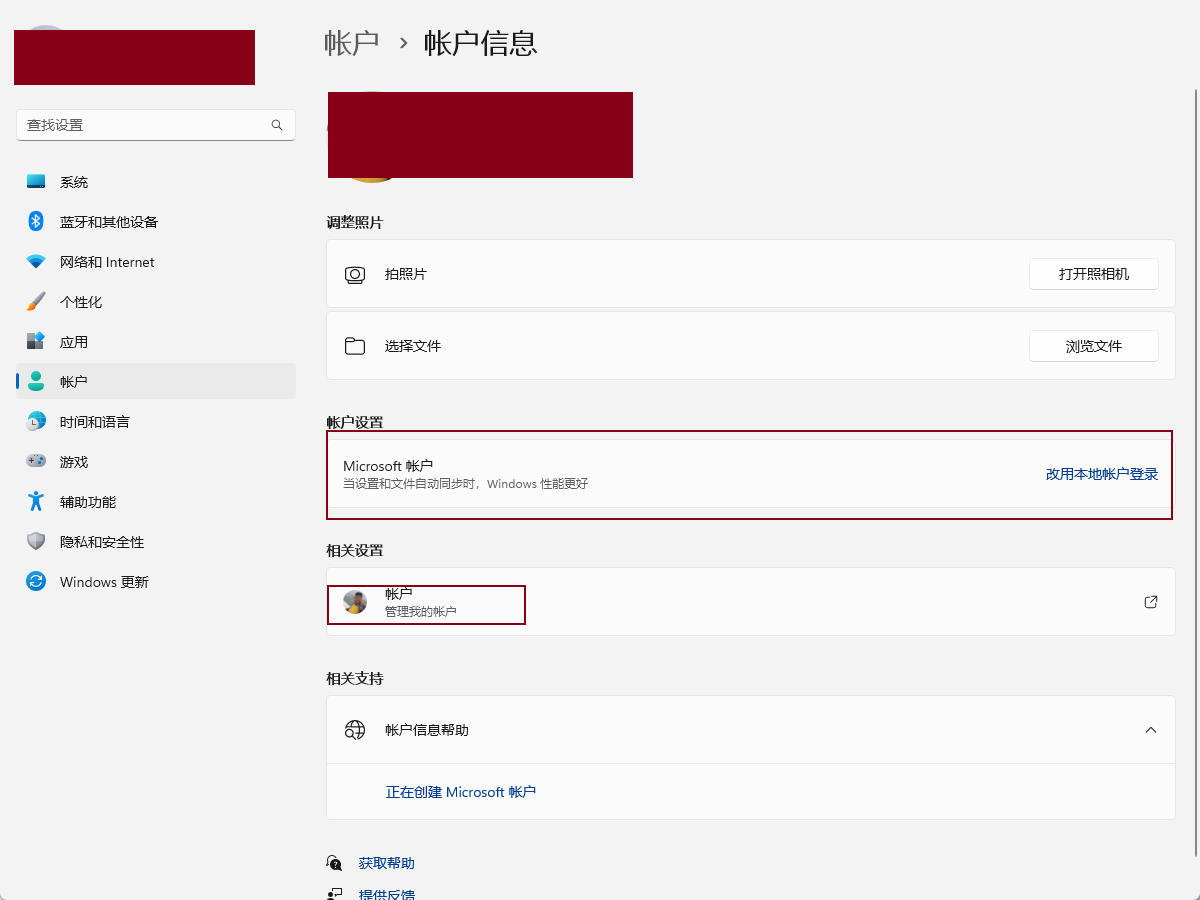Click the 浏览文件 button
This screenshot has height=900, width=1200.
point(1093,346)
